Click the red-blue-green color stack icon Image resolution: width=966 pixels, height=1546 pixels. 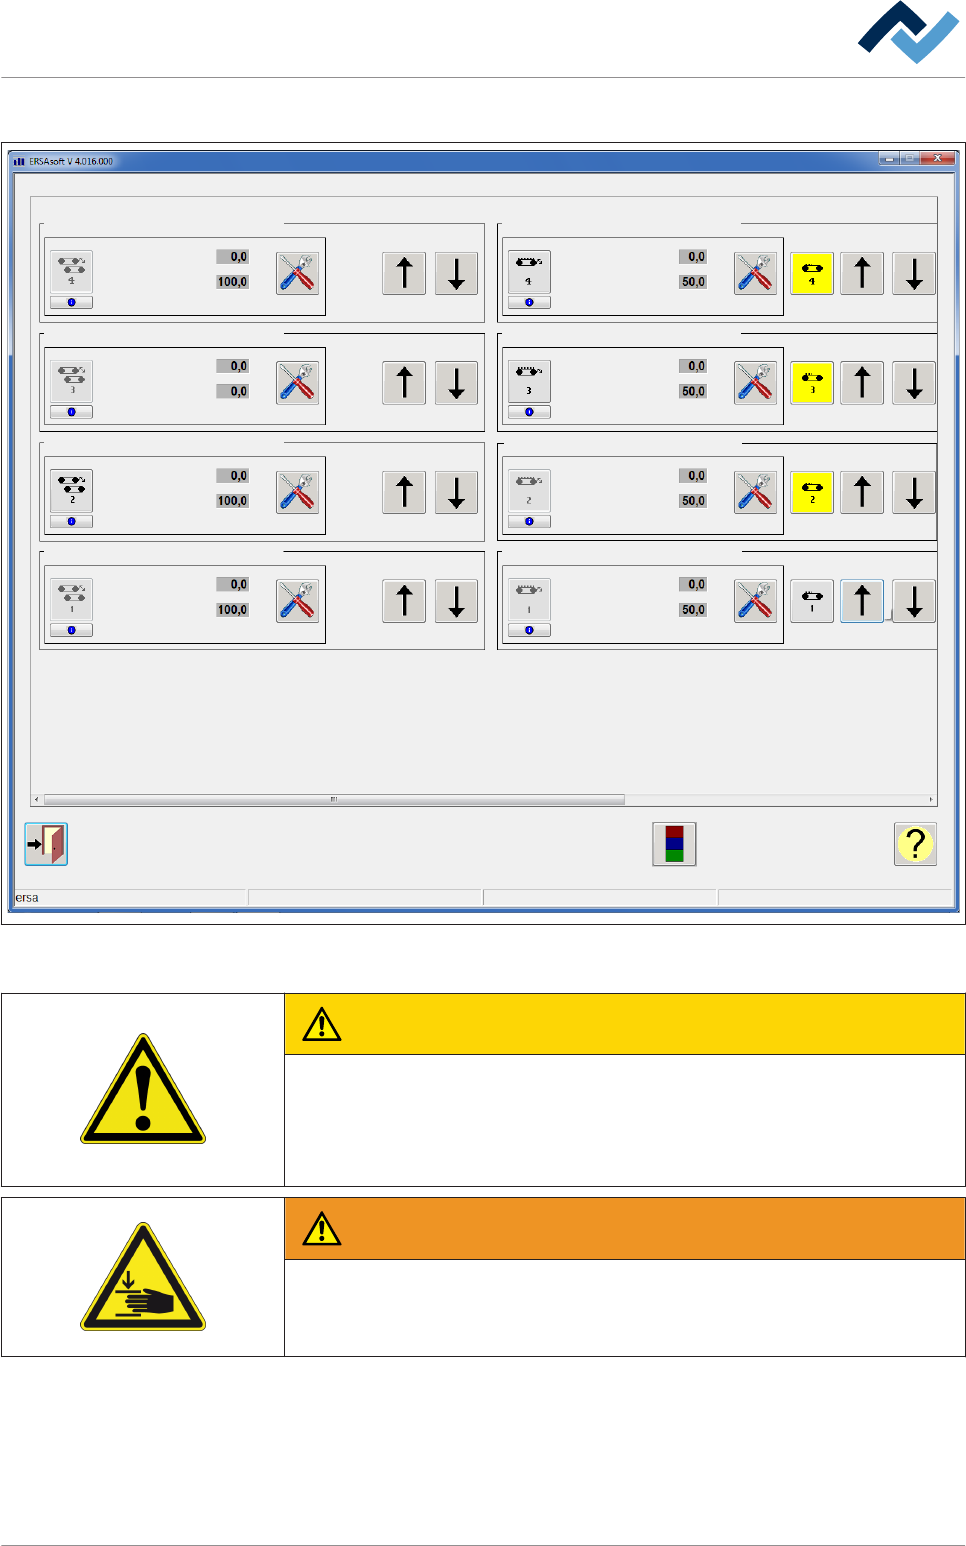674,844
